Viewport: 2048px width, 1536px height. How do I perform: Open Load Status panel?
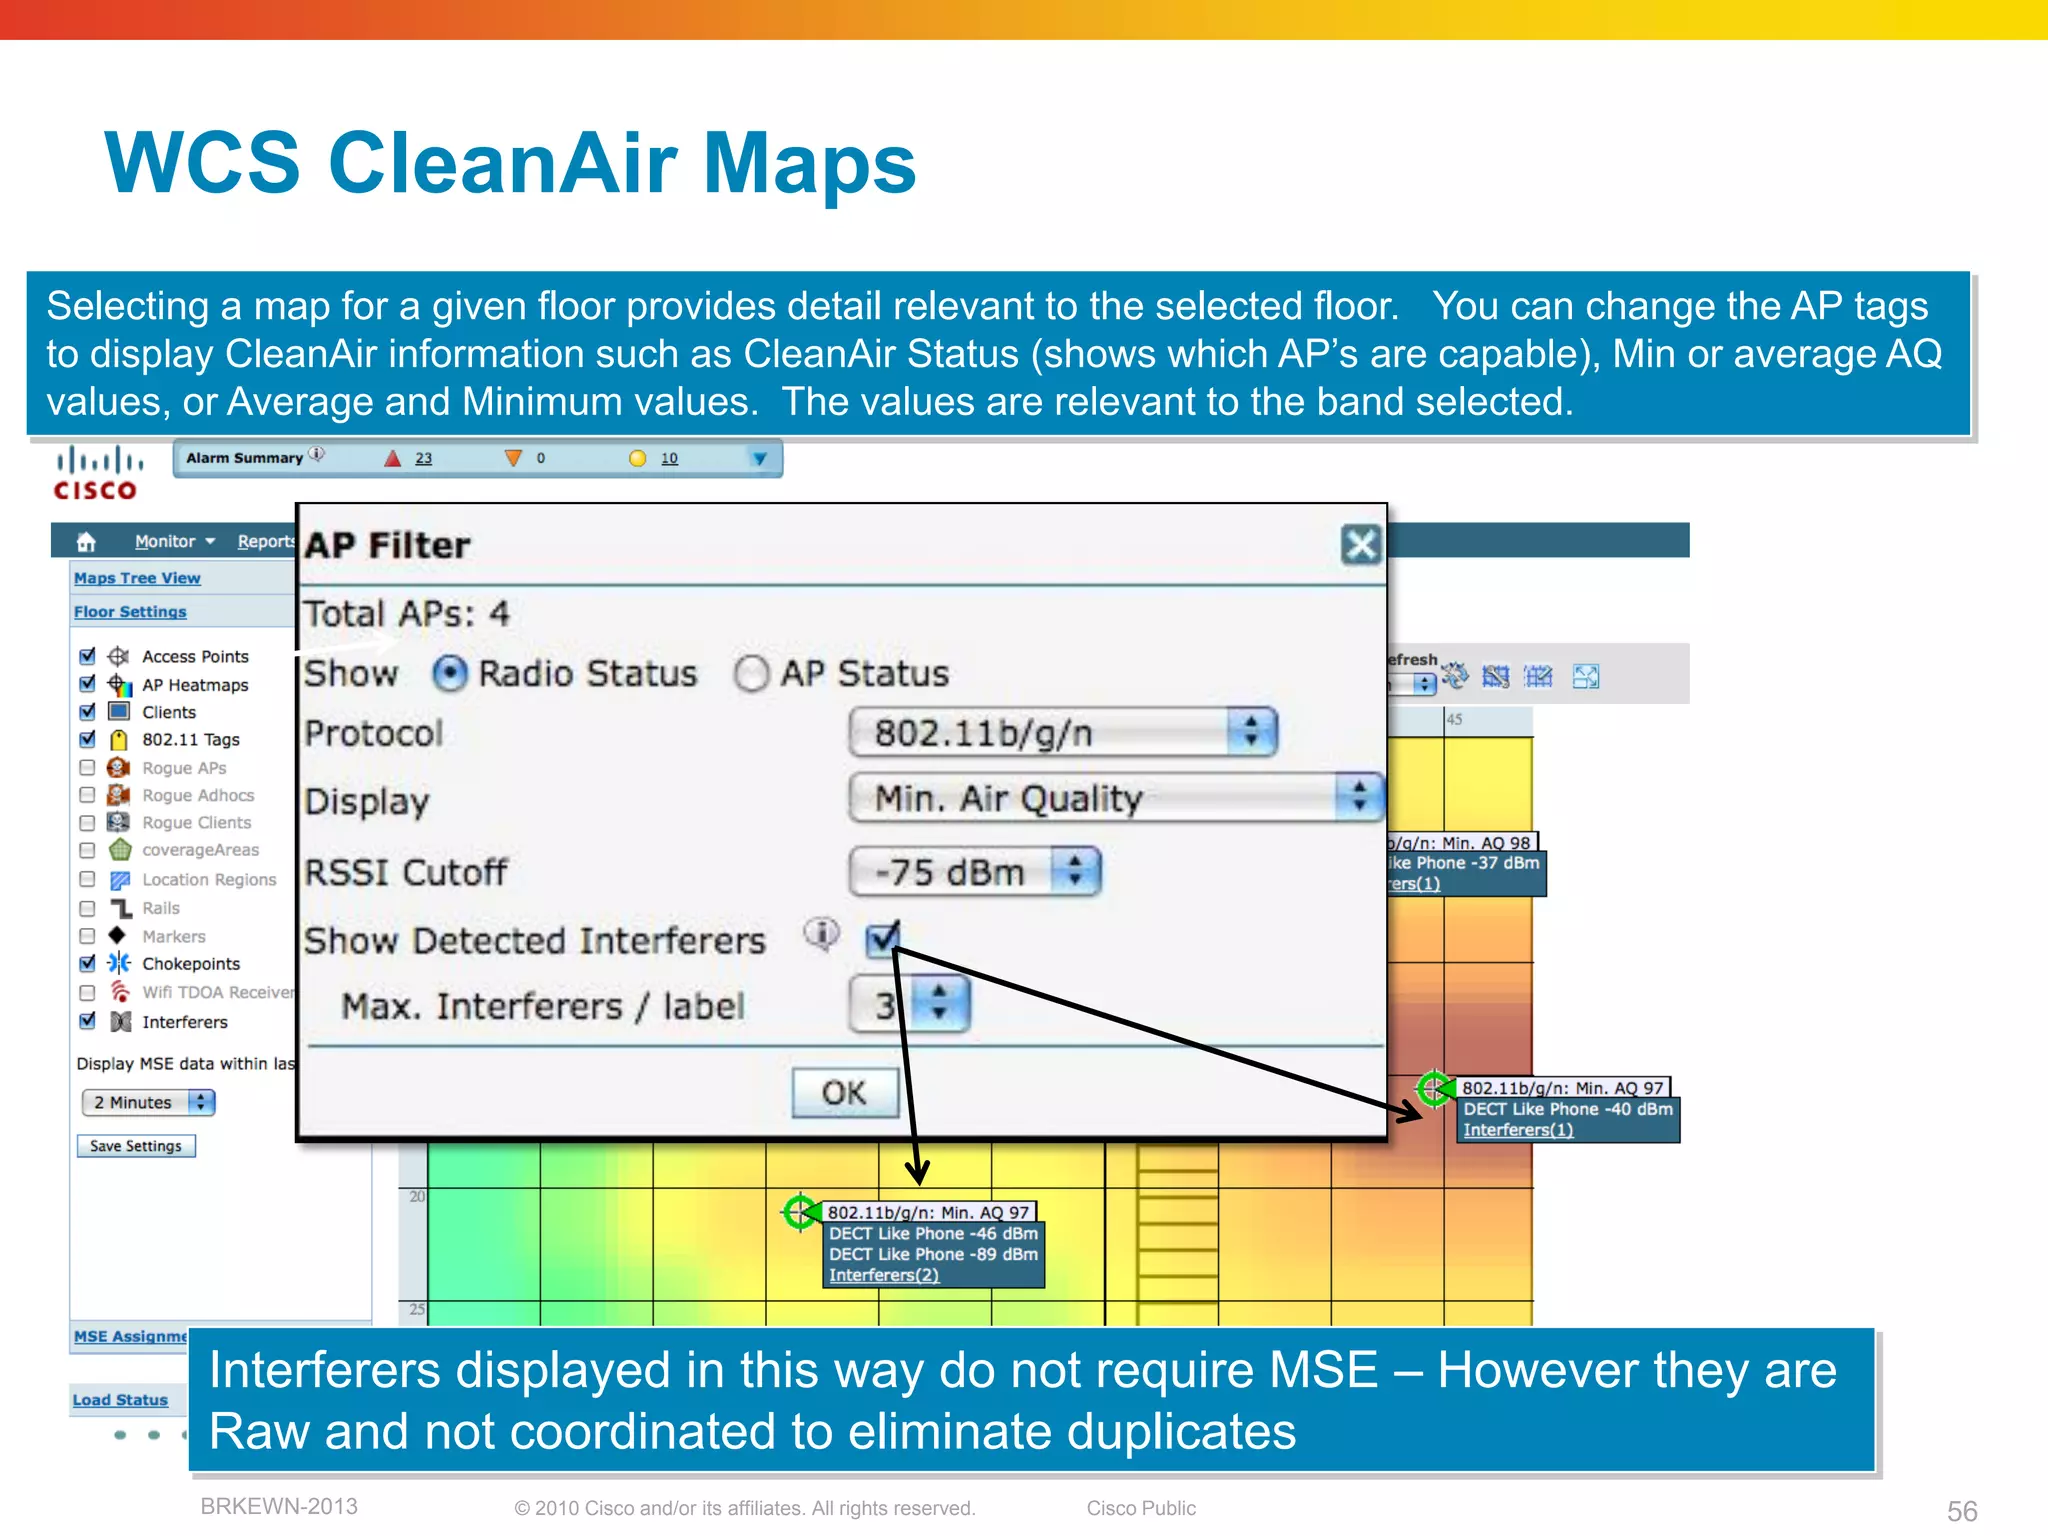120,1399
